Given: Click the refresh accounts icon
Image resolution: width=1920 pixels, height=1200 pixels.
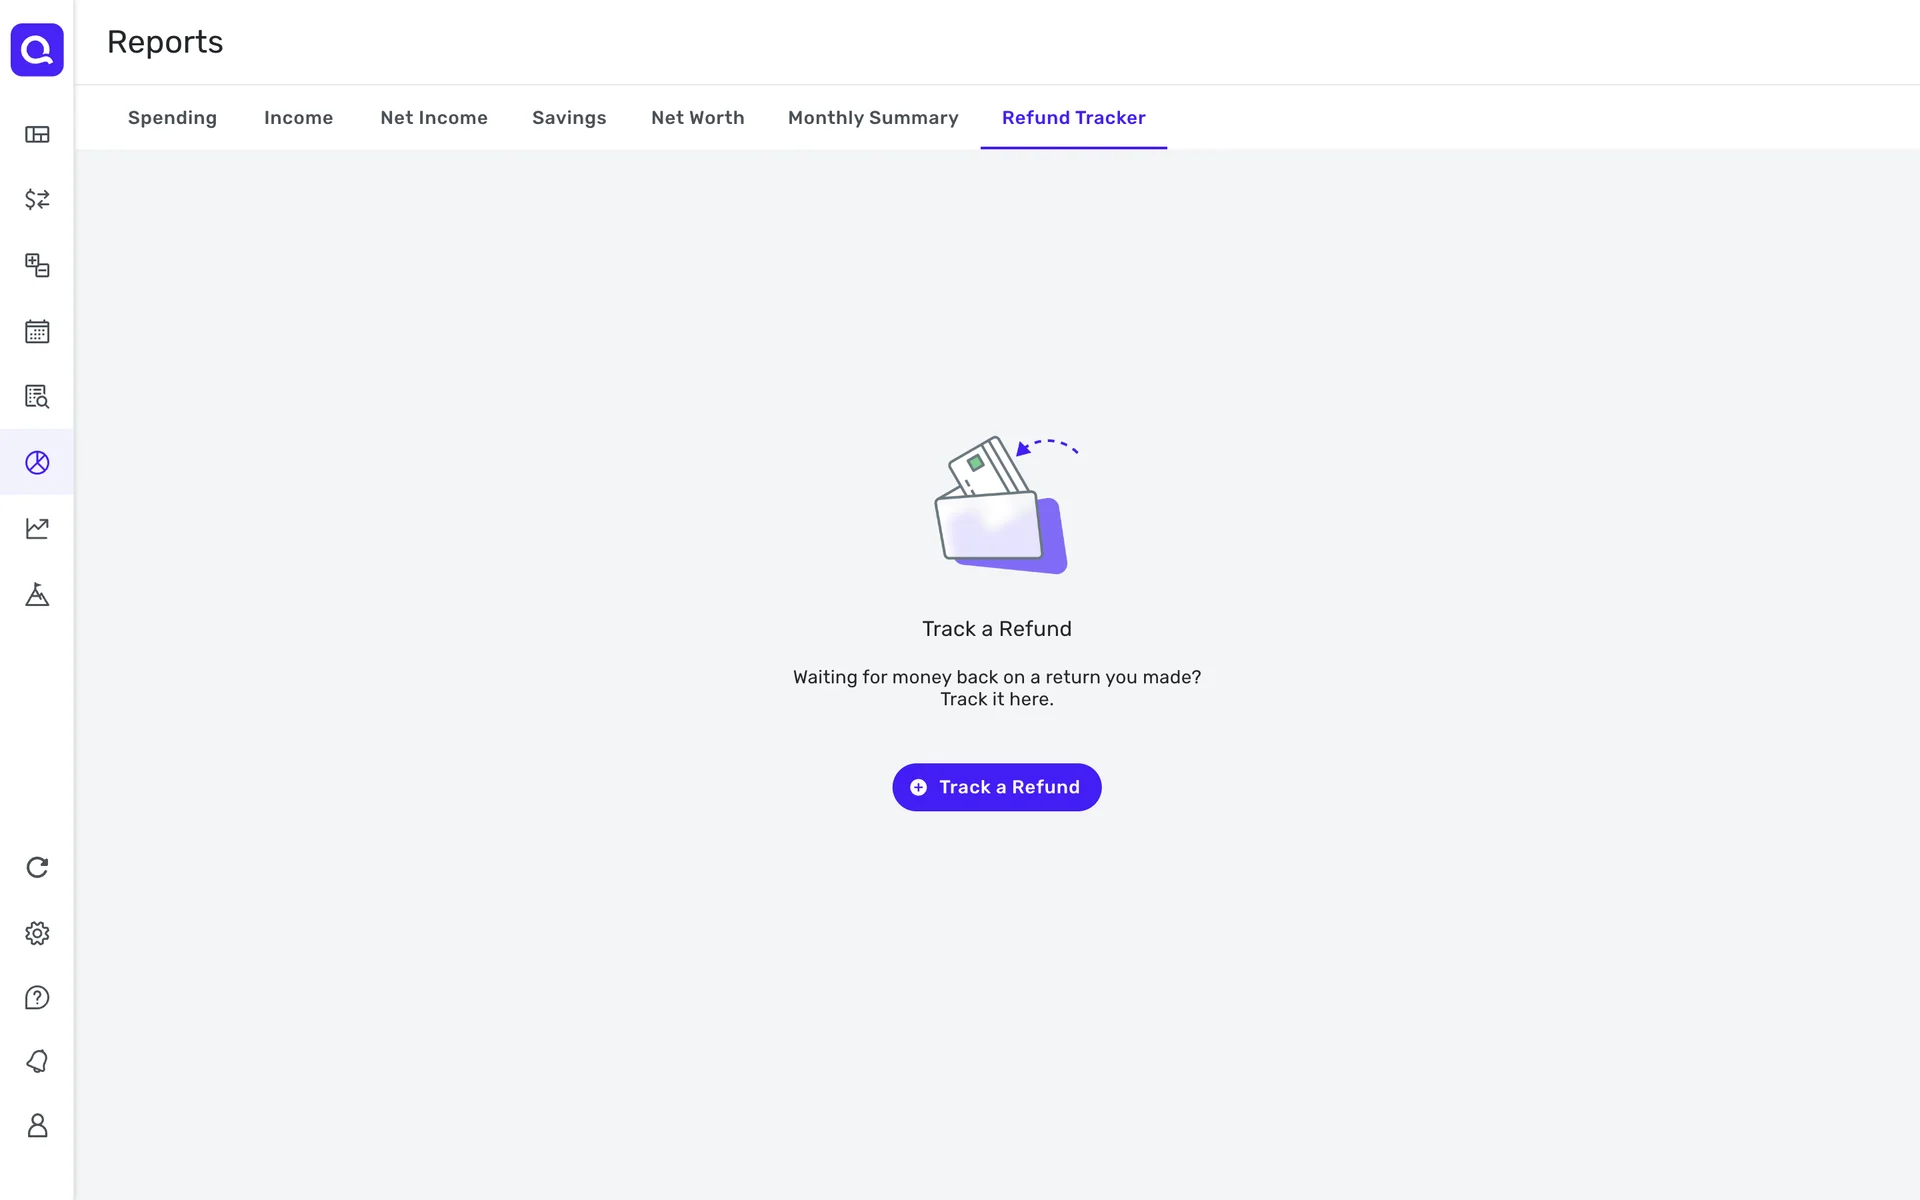Looking at the screenshot, I should pos(37,867).
